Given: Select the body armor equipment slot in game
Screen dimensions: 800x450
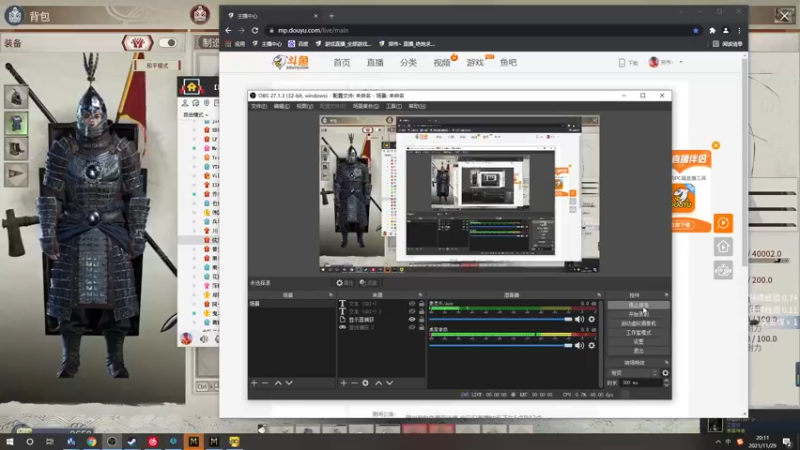Looking at the screenshot, I should coord(16,123).
